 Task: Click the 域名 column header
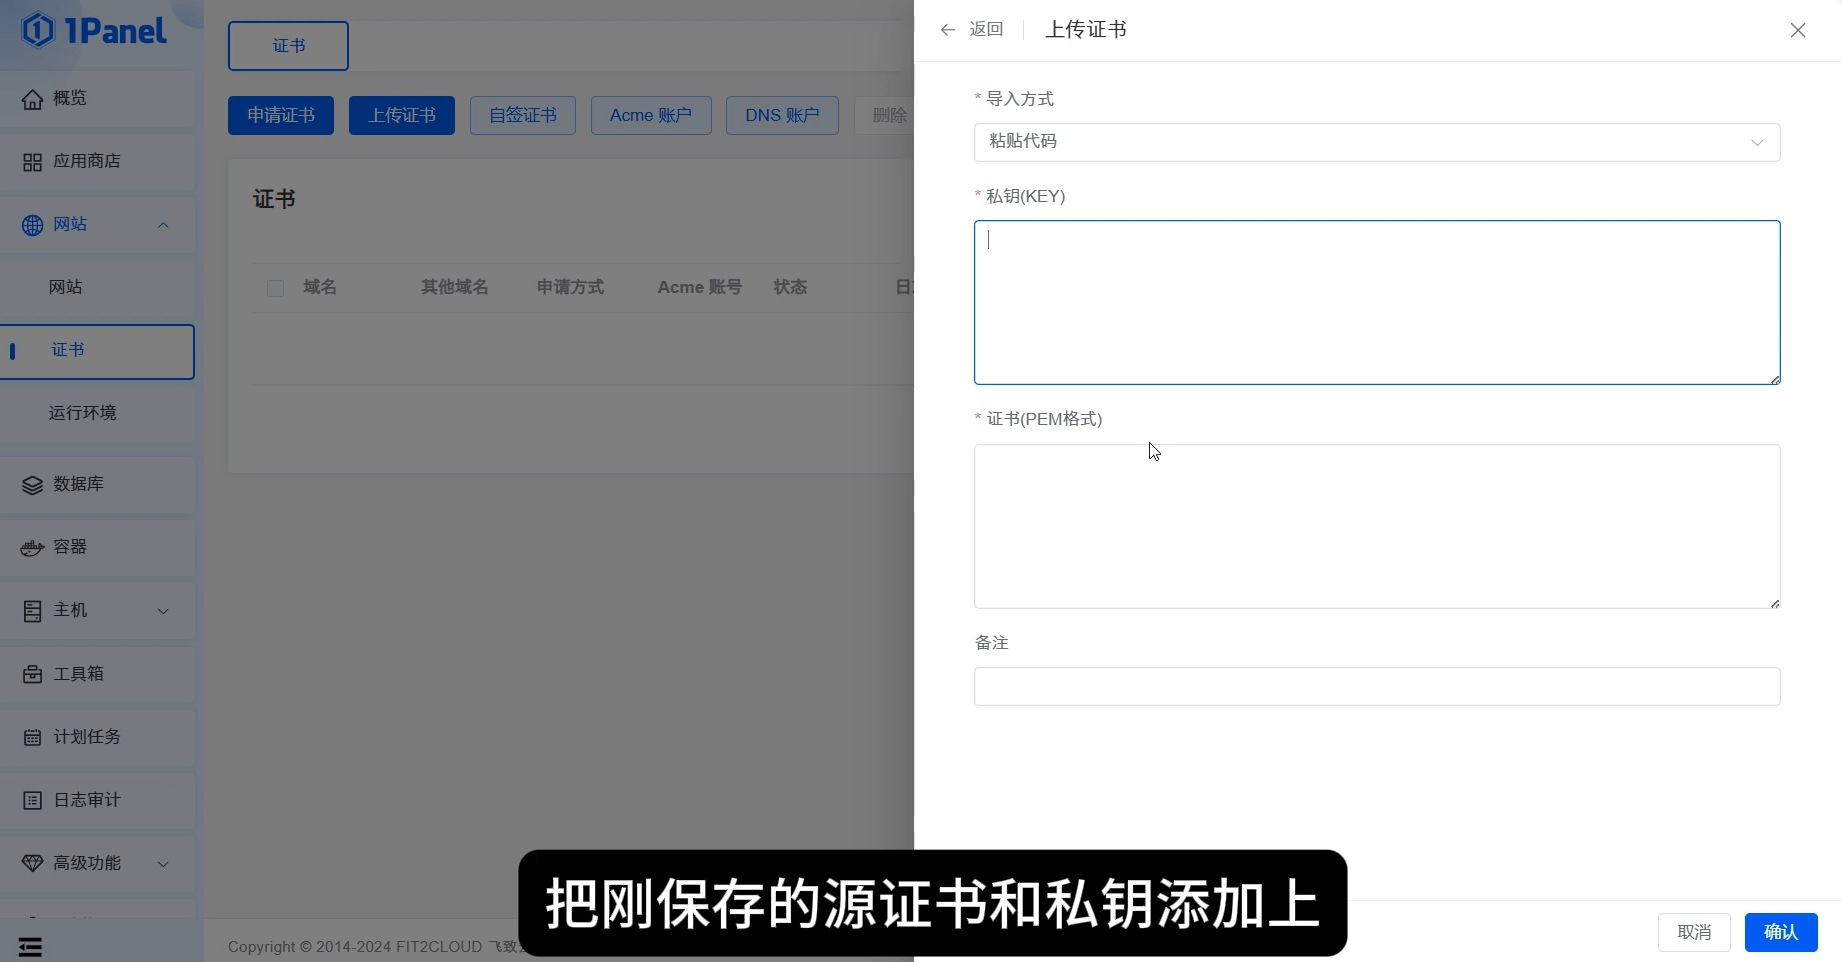(x=320, y=288)
